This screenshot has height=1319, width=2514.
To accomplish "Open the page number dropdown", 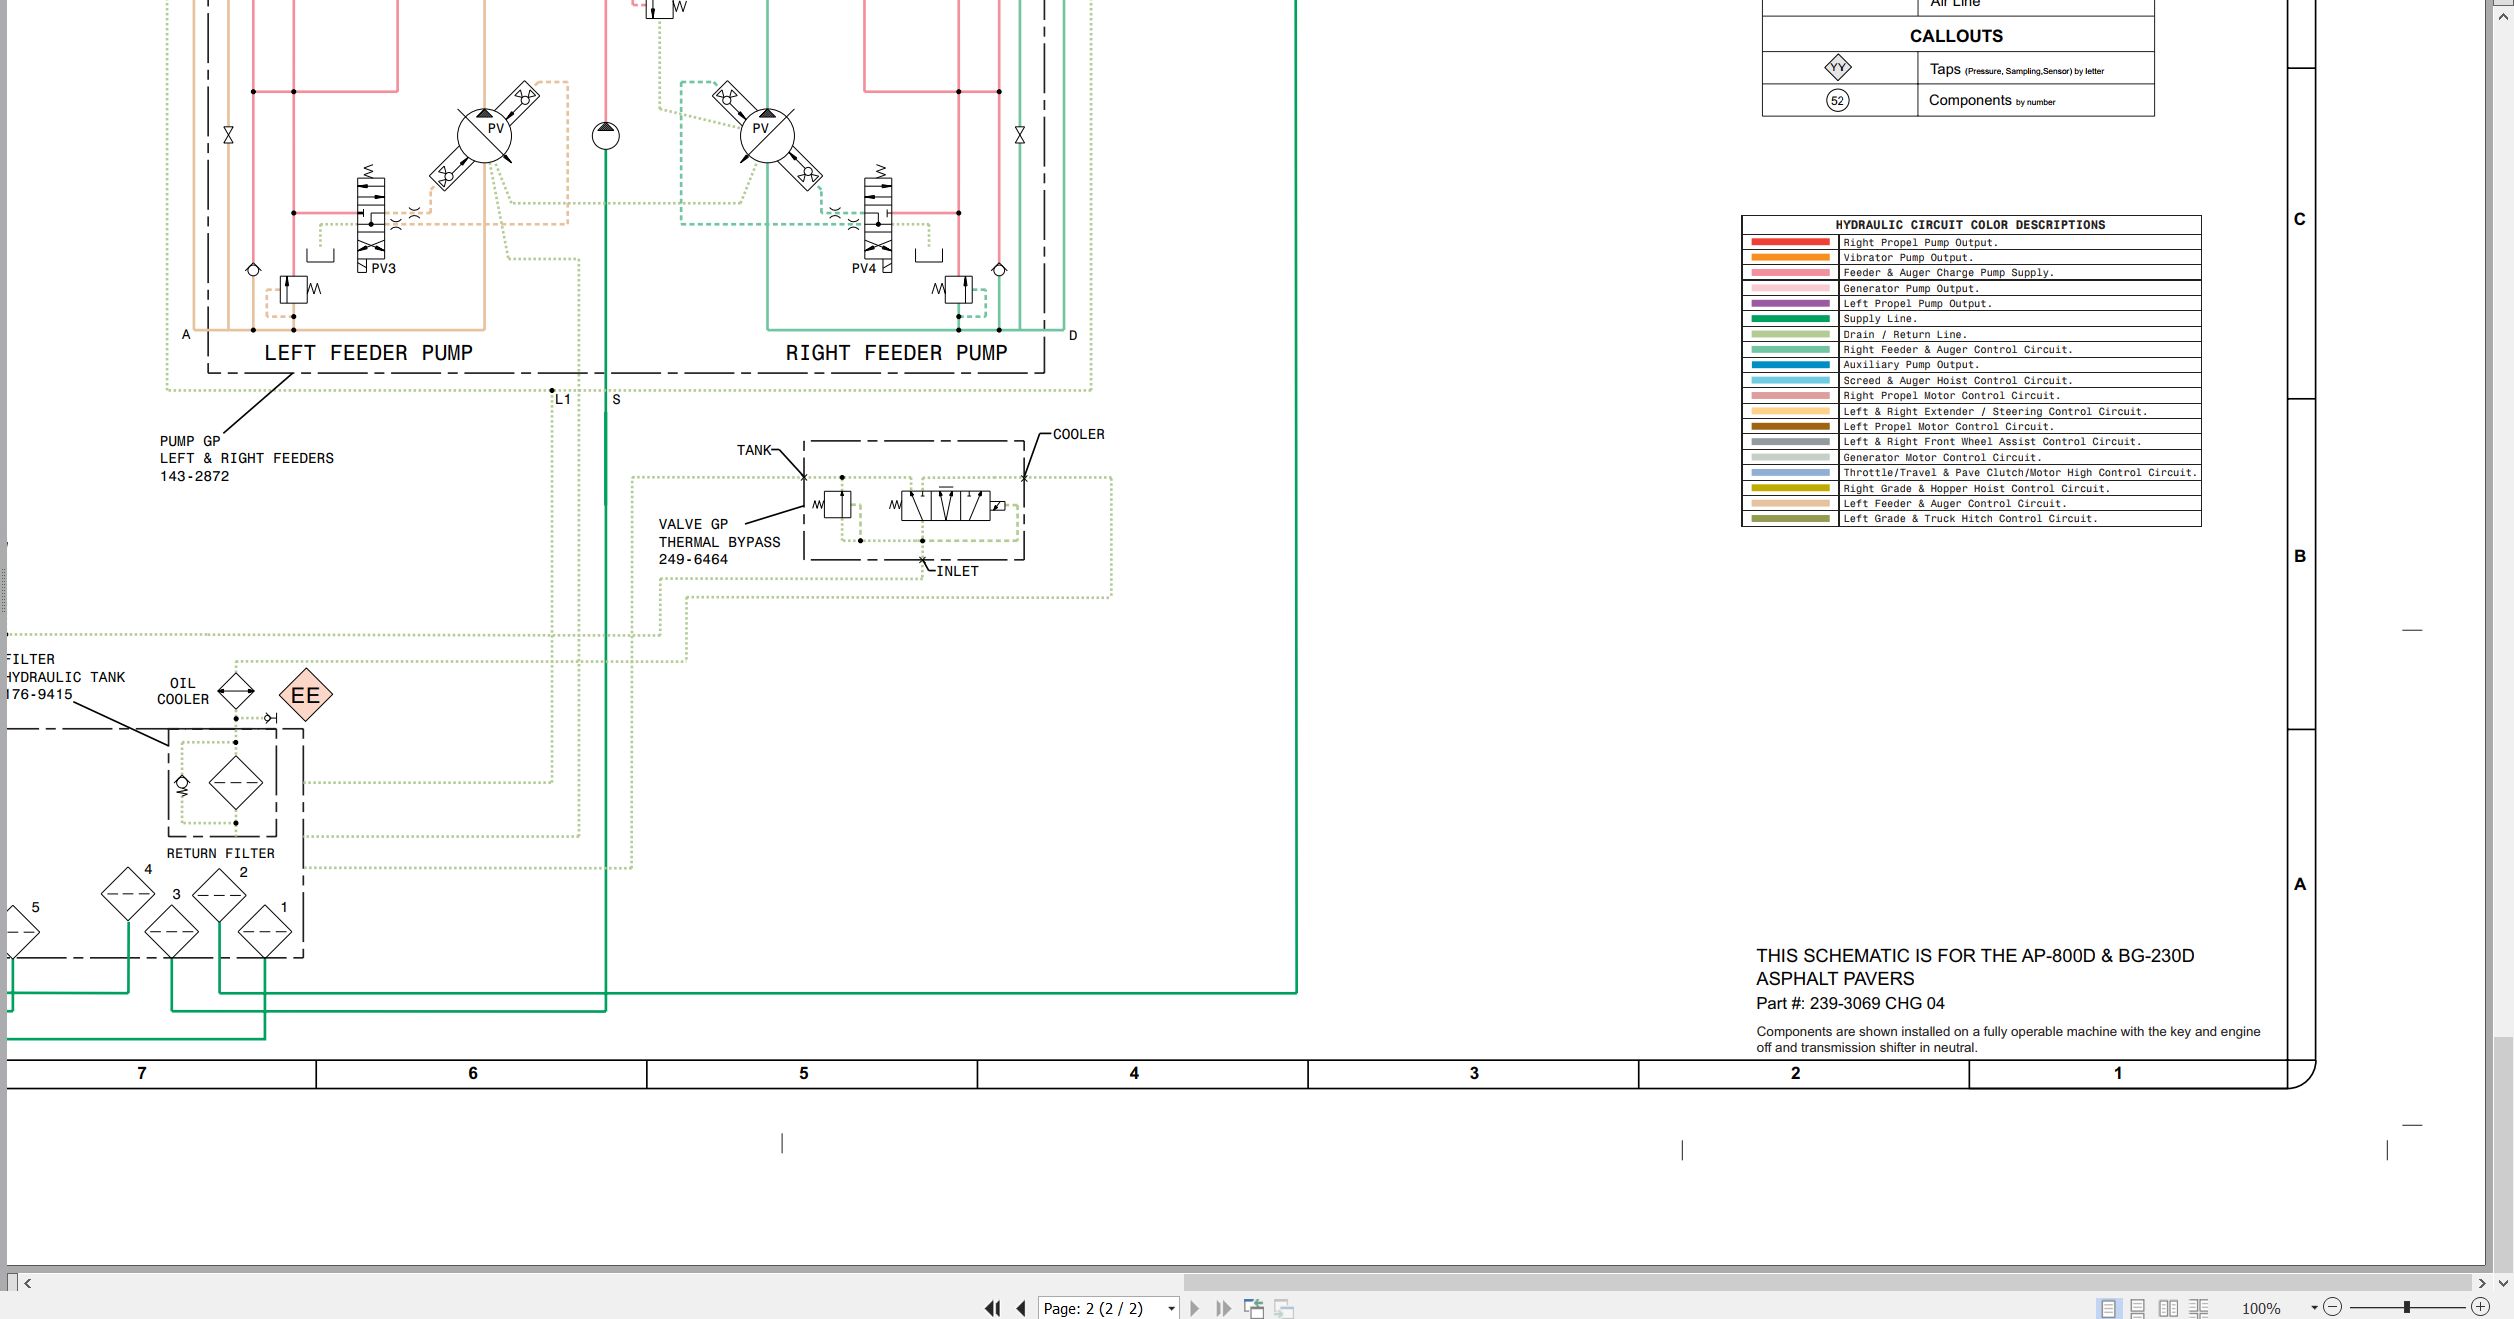I will 1172,1309.
